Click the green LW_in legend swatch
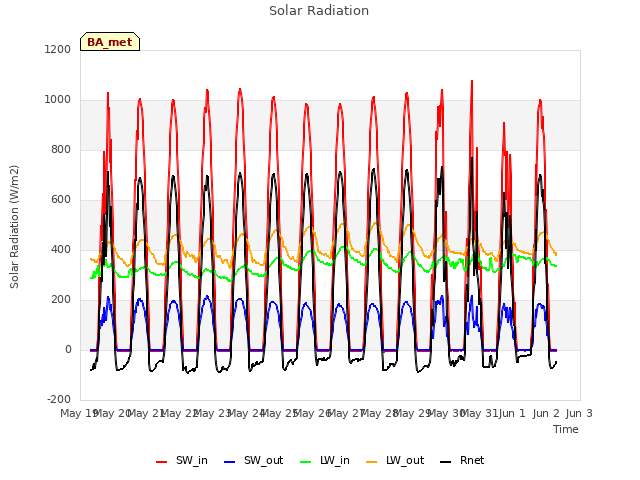640x480 pixels. coord(305,462)
